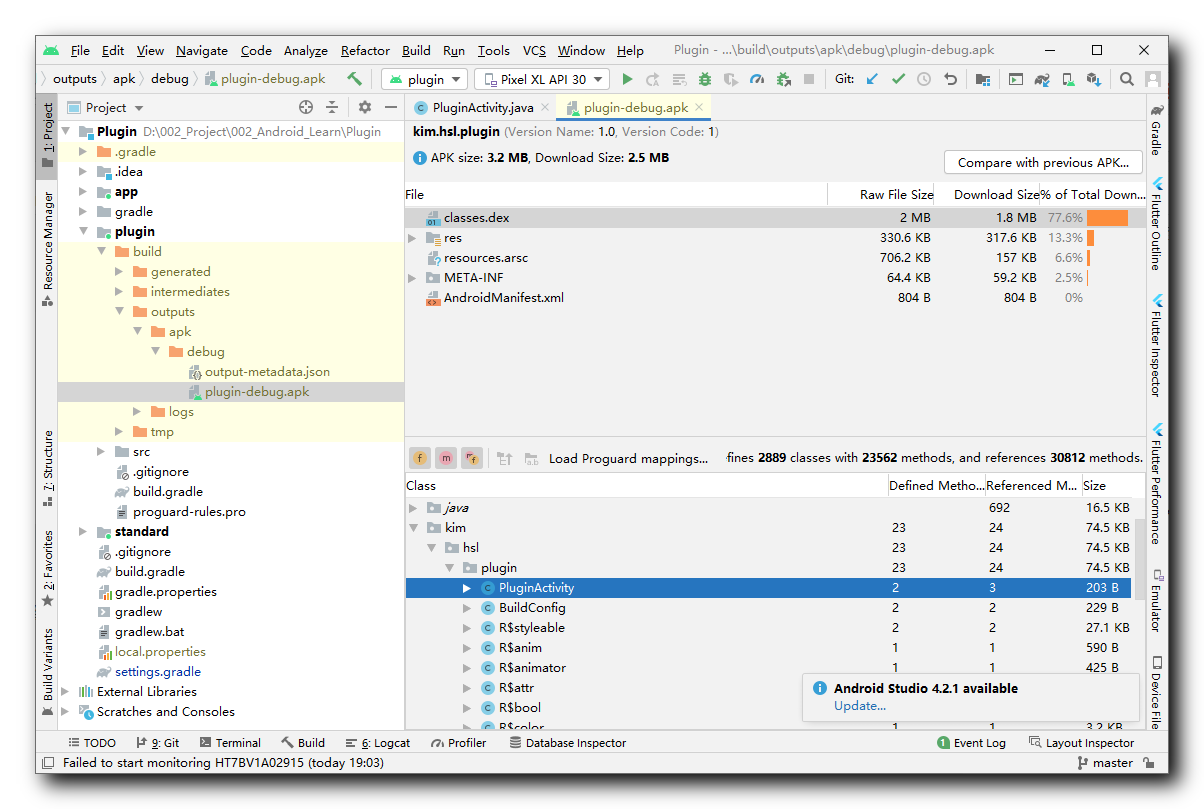Expand the java package in class list

point(412,508)
